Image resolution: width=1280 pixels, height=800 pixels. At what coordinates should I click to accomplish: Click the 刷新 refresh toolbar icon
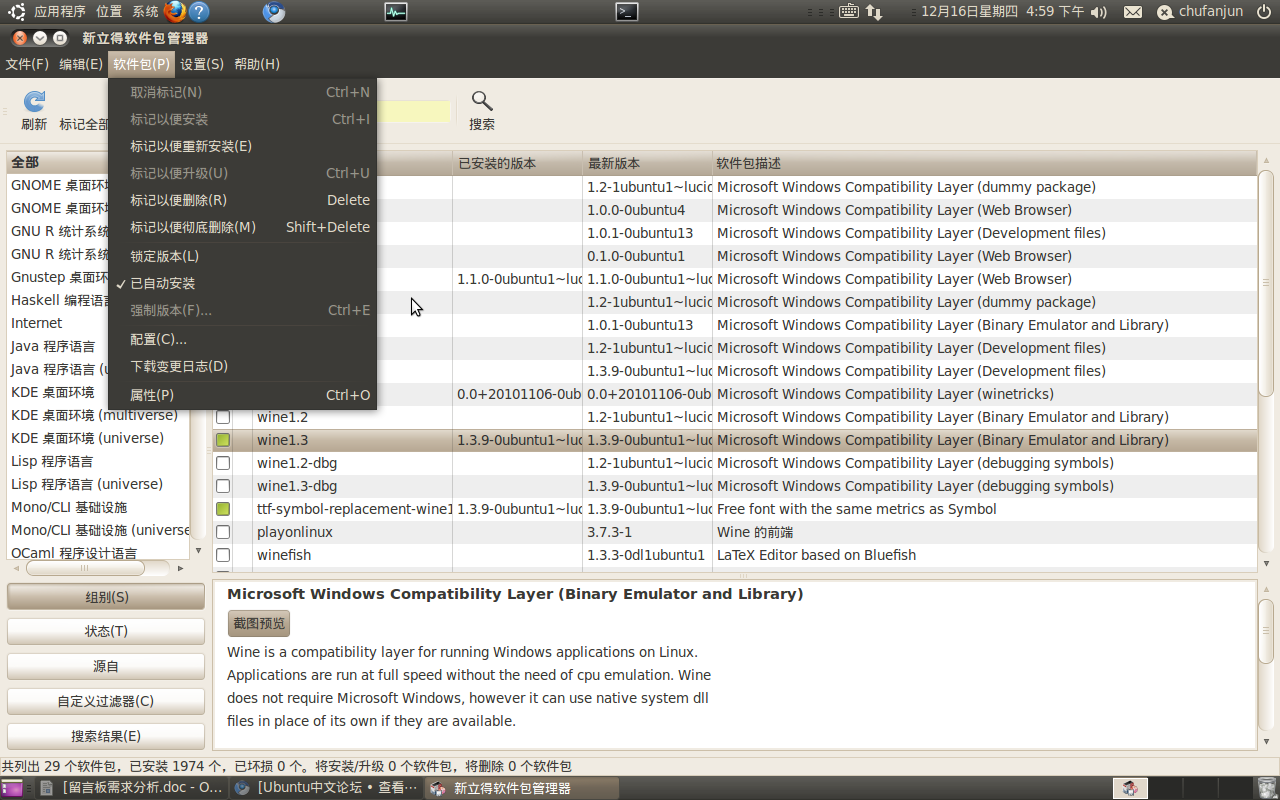pos(34,101)
